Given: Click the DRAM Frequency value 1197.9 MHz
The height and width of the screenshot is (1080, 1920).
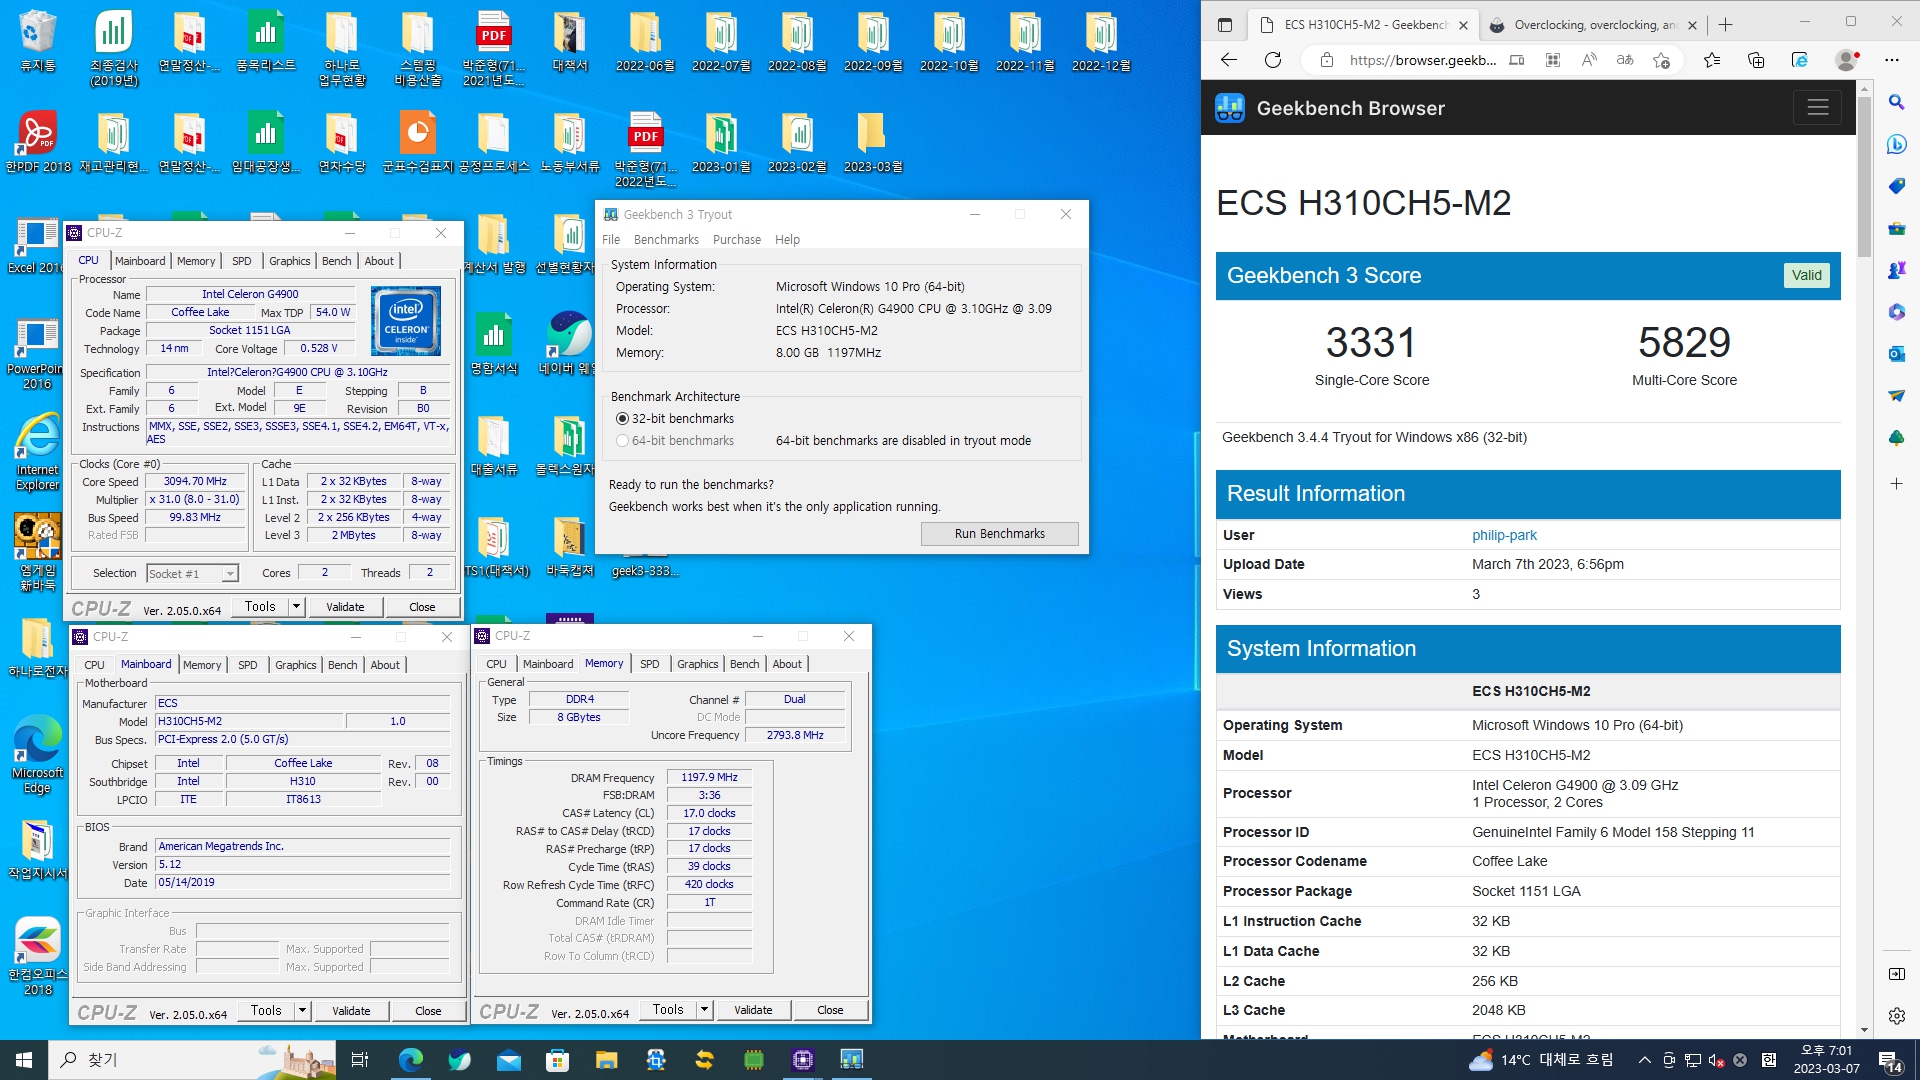Looking at the screenshot, I should [709, 778].
